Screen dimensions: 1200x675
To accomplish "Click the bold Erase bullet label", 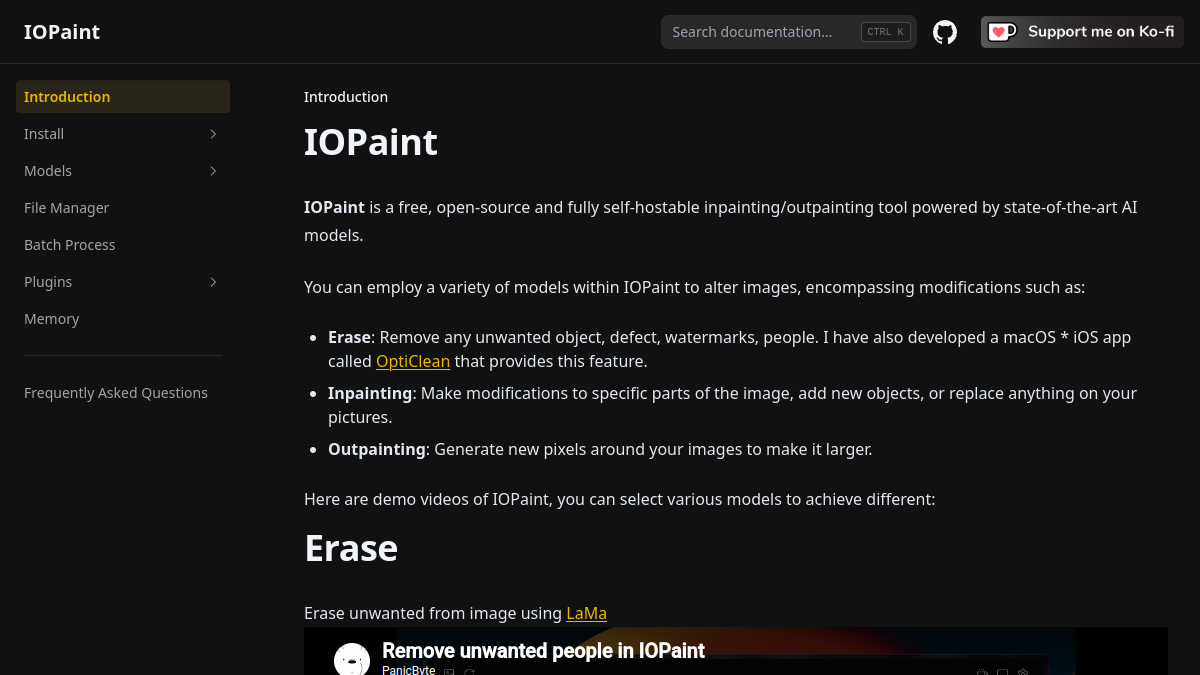I will [x=349, y=337].
